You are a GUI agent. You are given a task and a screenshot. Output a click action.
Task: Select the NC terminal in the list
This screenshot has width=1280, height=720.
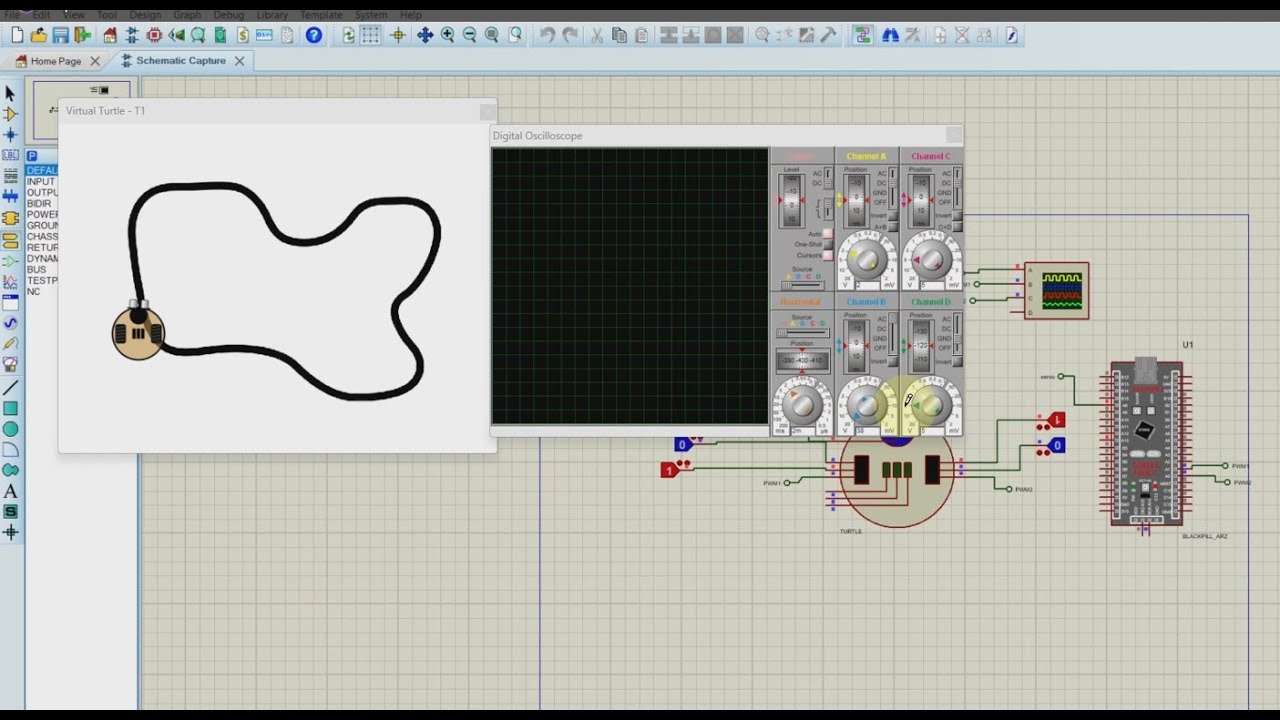point(34,292)
